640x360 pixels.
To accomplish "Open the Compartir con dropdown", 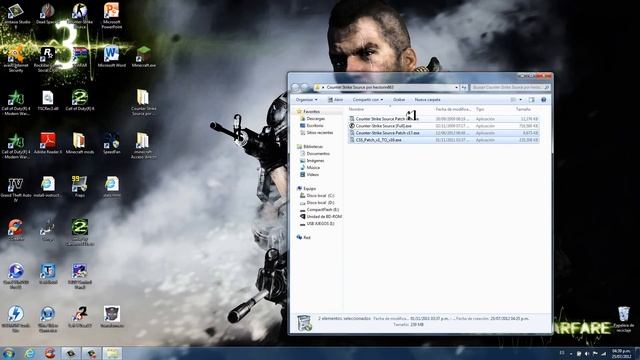I will pos(368,100).
